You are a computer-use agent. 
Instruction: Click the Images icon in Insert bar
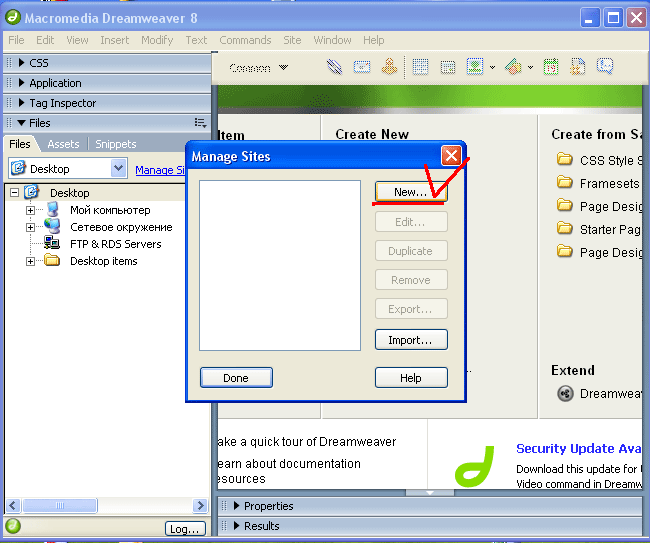475,66
